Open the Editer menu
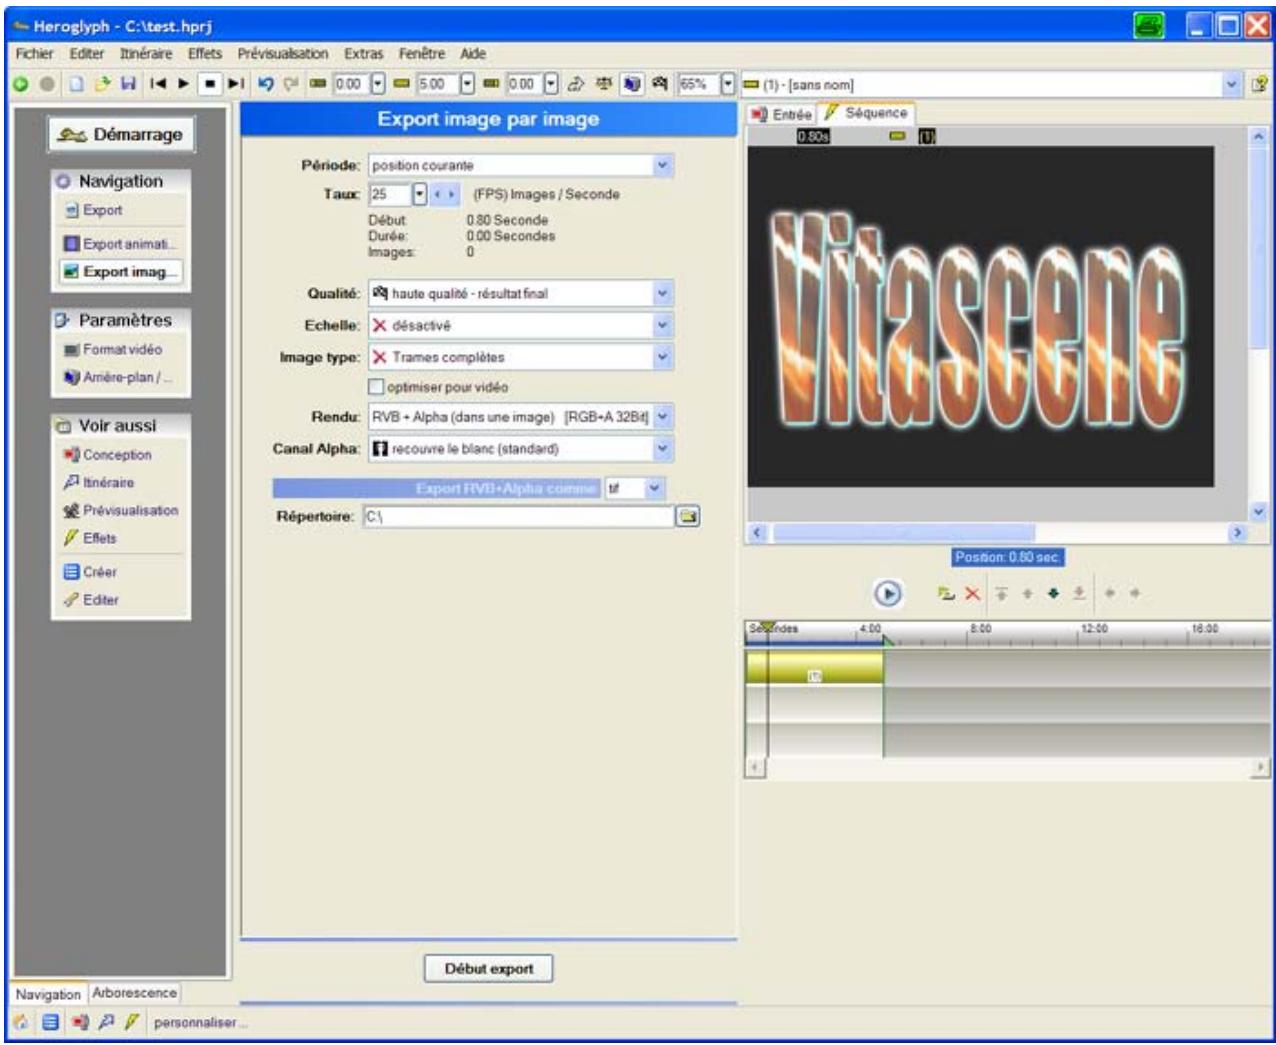1276x1045 pixels. tap(87, 54)
